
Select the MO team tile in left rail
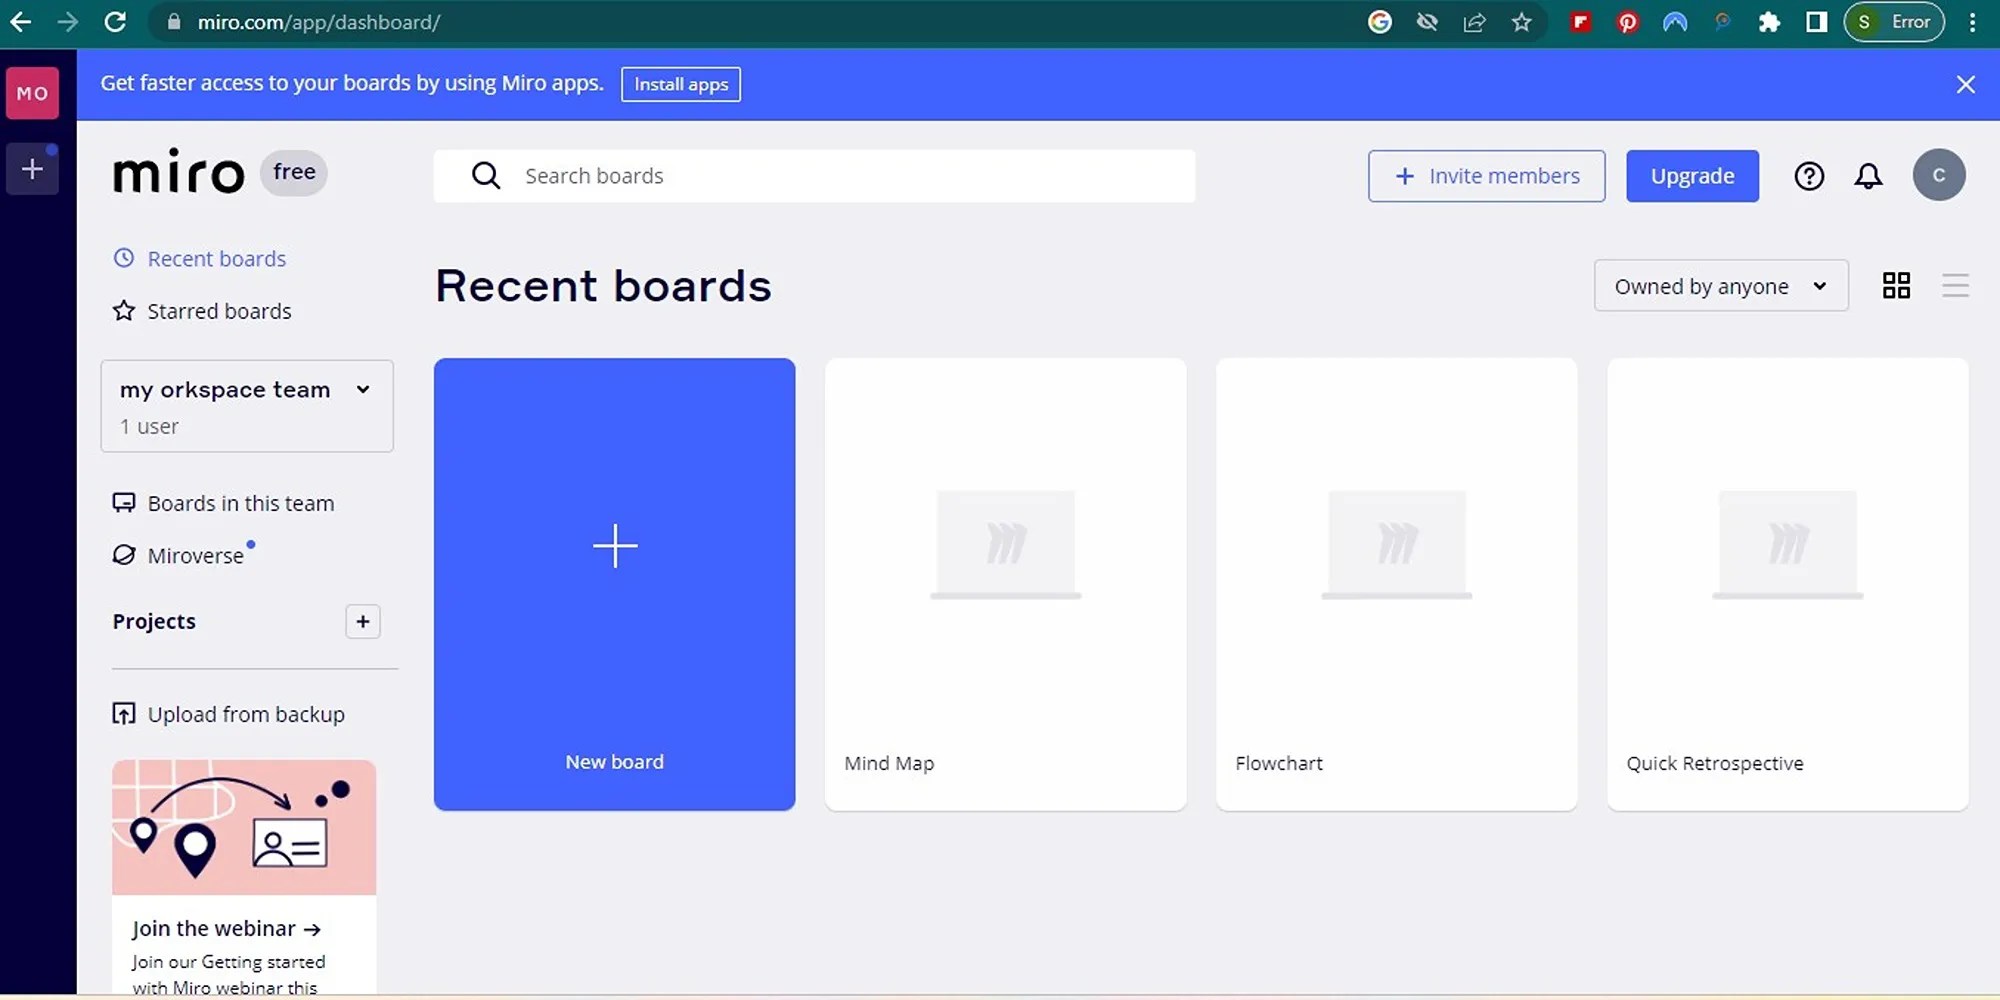(32, 93)
